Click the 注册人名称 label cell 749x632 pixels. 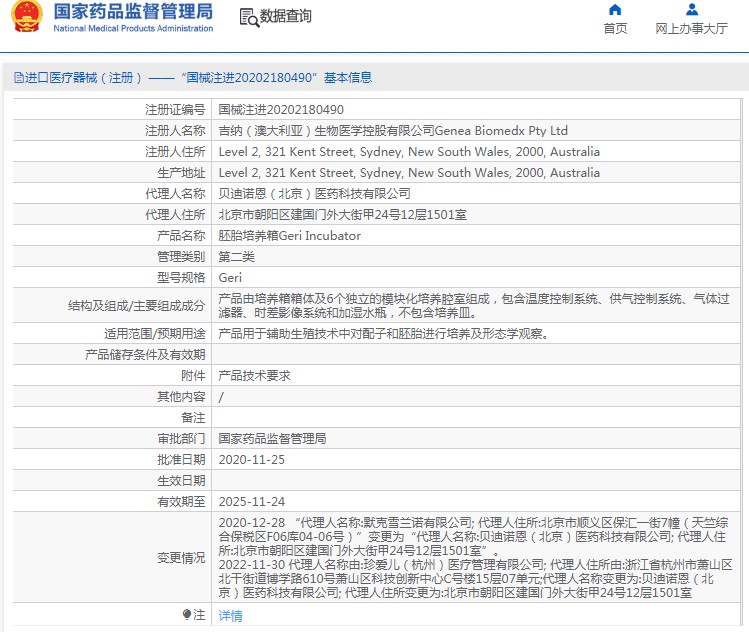click(x=112, y=130)
